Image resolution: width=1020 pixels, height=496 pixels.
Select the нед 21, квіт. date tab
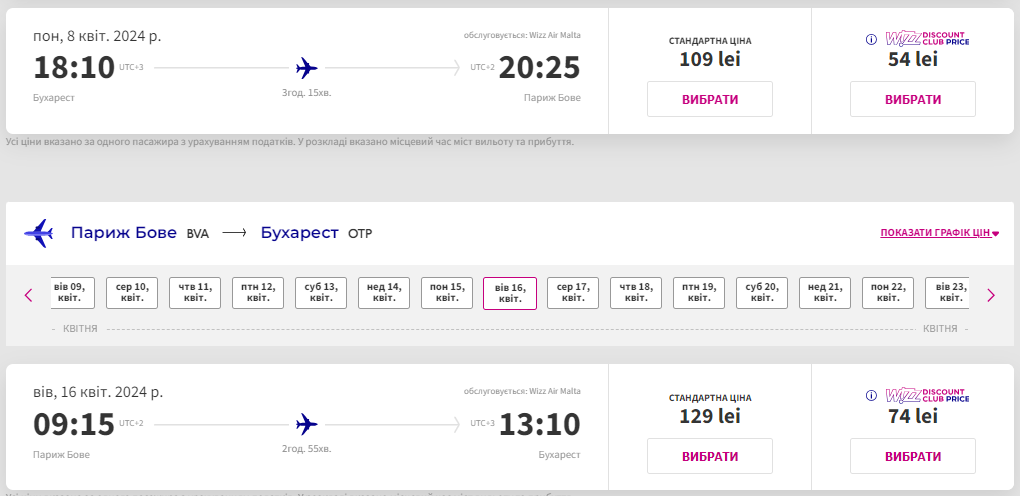(x=825, y=293)
